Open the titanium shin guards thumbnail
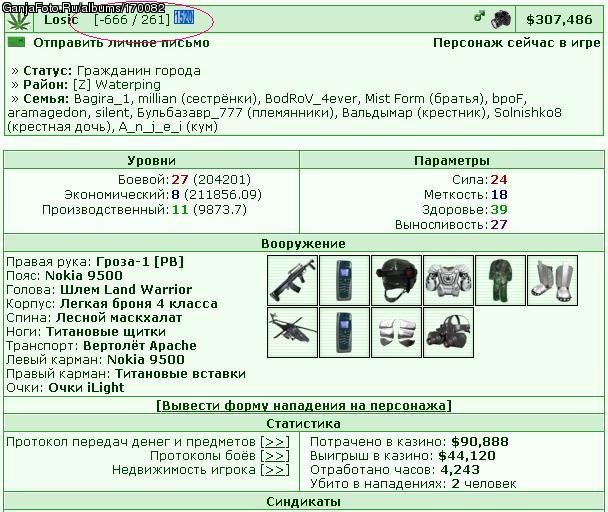Viewport: 608px width, 512px height. pyautogui.click(x=552, y=280)
